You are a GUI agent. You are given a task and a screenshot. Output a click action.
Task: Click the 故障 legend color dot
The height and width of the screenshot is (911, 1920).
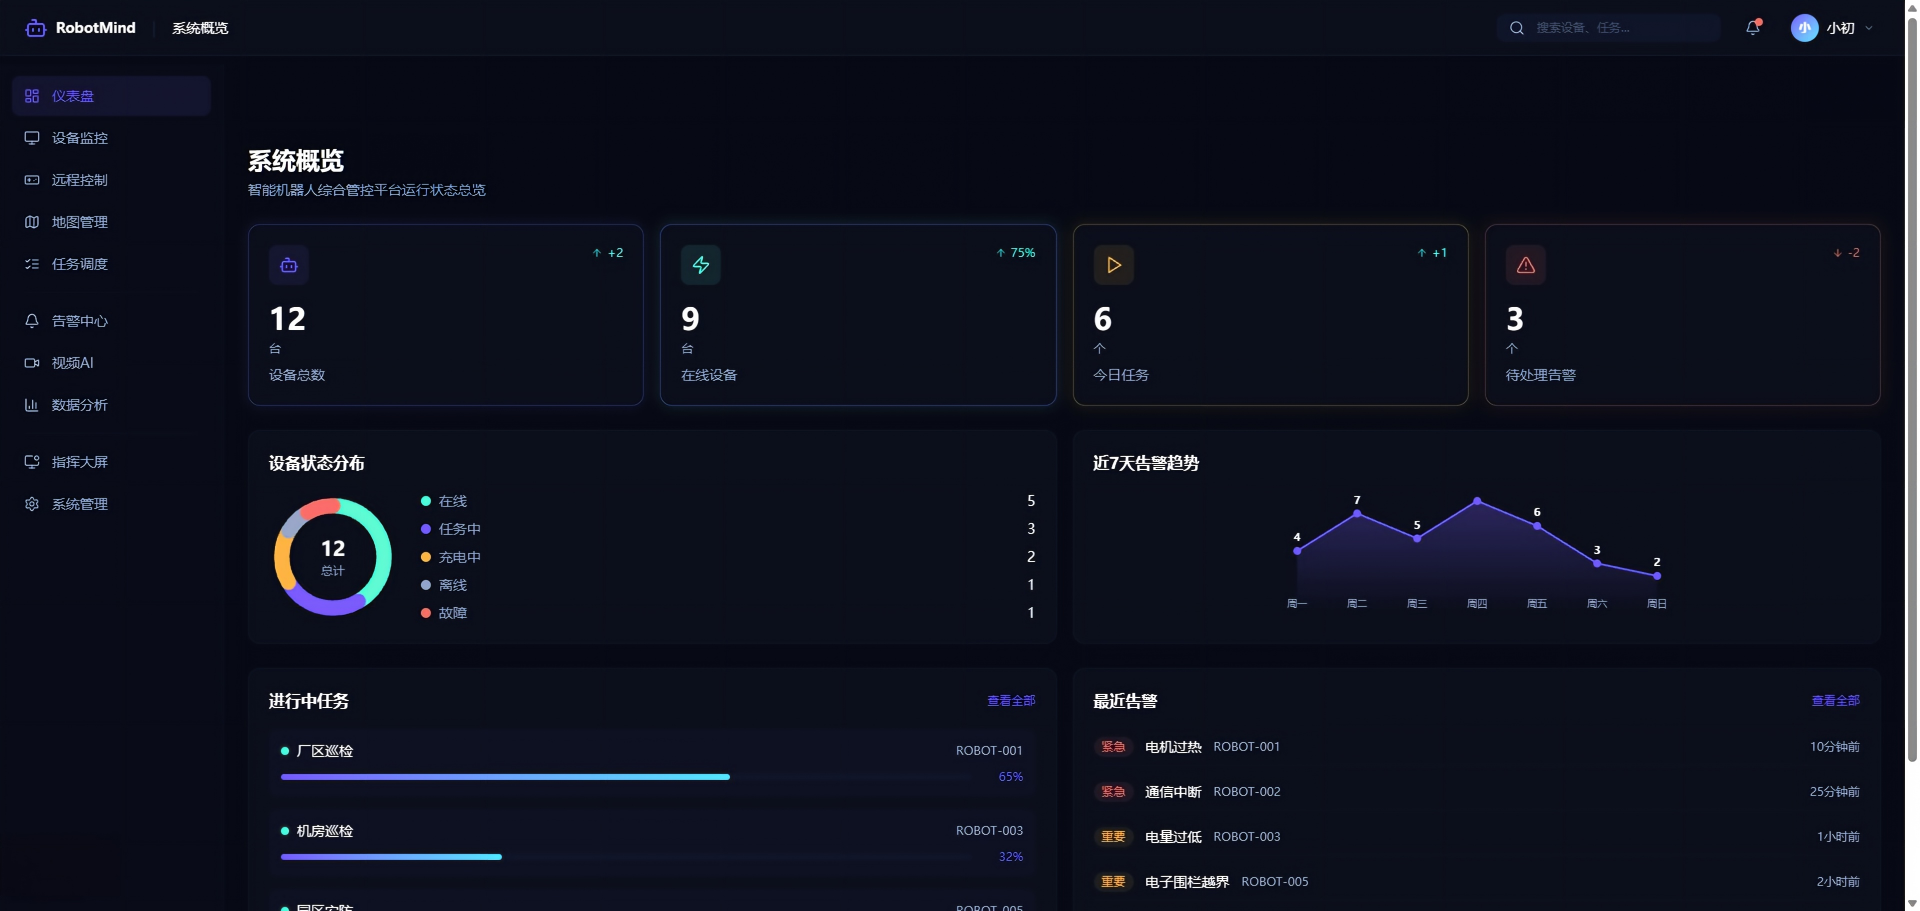tap(426, 613)
